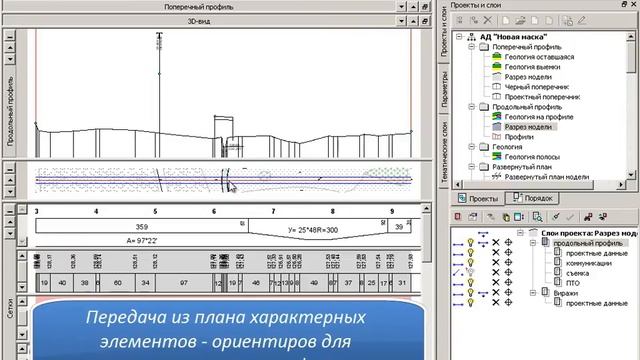Image resolution: width=640 pixels, height=360 pixels.
Task: Click the delete (X) icon in the projects toolbar
Action: pos(487,20)
